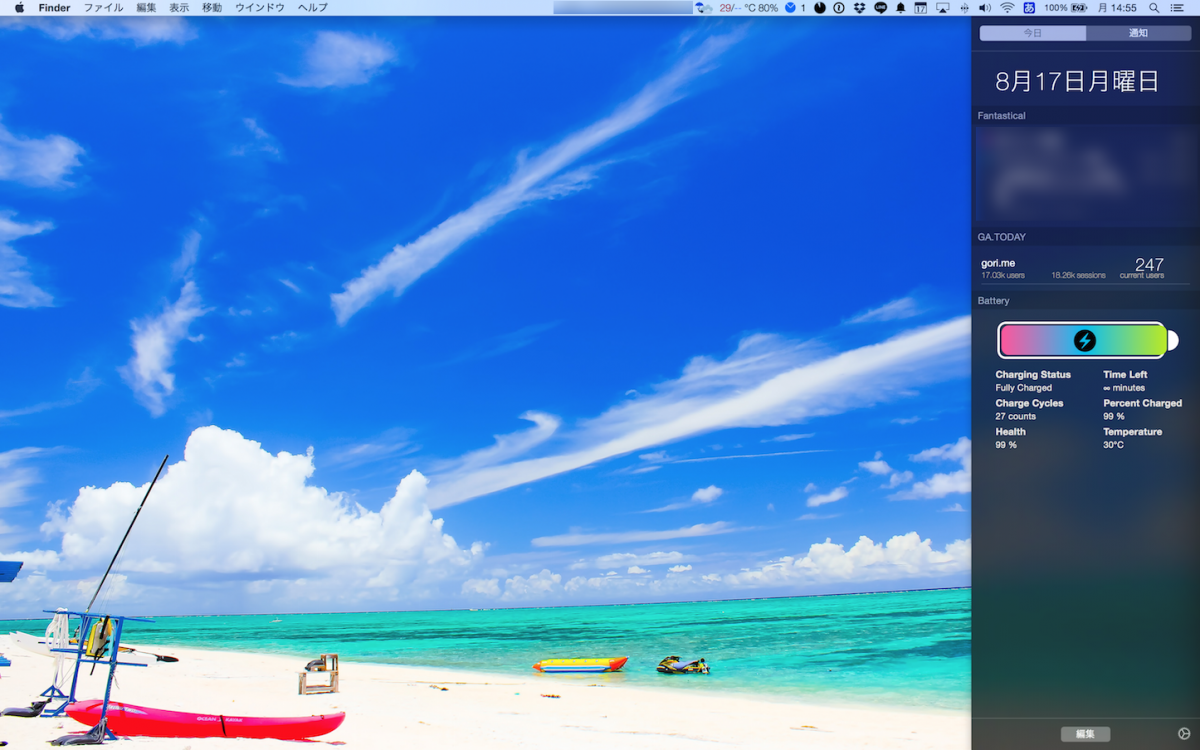
Task: Open the Japanese input source menu
Action: tap(1029, 7)
